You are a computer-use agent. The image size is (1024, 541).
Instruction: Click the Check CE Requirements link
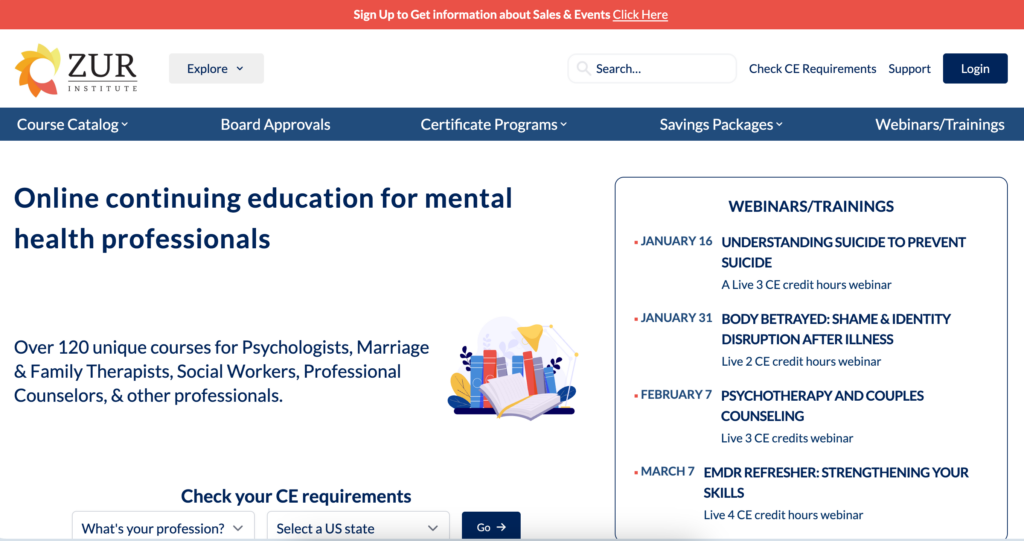point(812,69)
